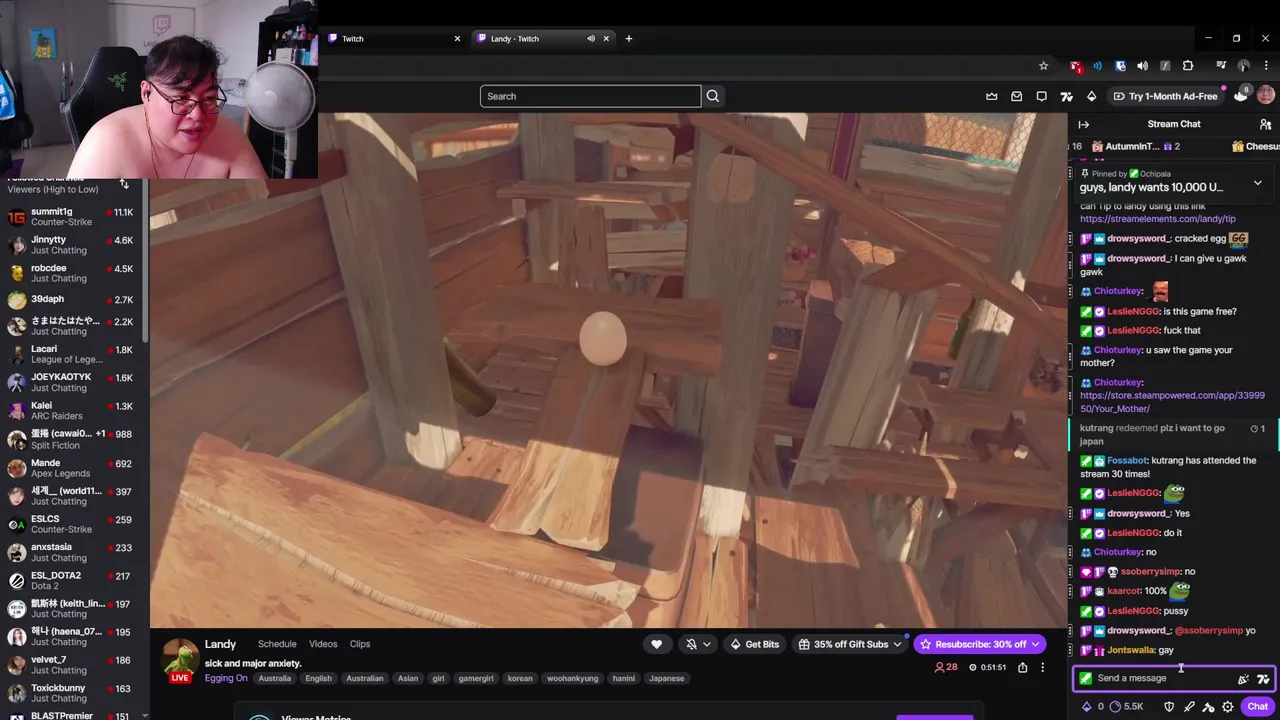The width and height of the screenshot is (1280, 720).
Task: Click Try 1-Month Ad-Free button
Action: (1165, 96)
